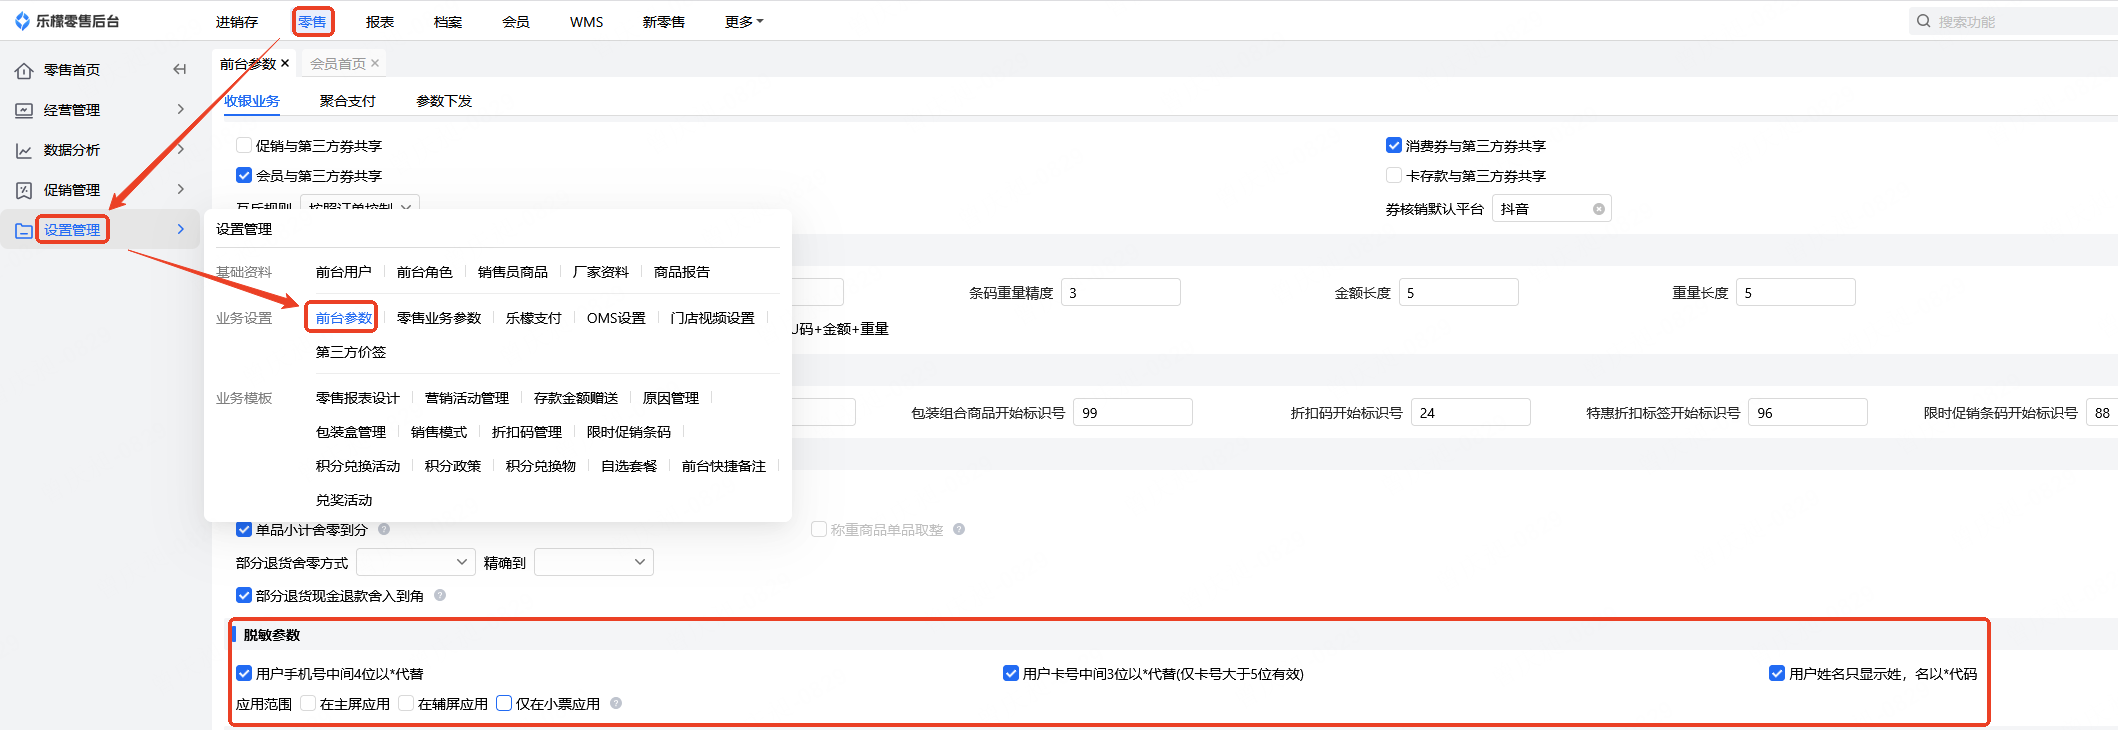Open the 精确到 dropdown

click(594, 562)
